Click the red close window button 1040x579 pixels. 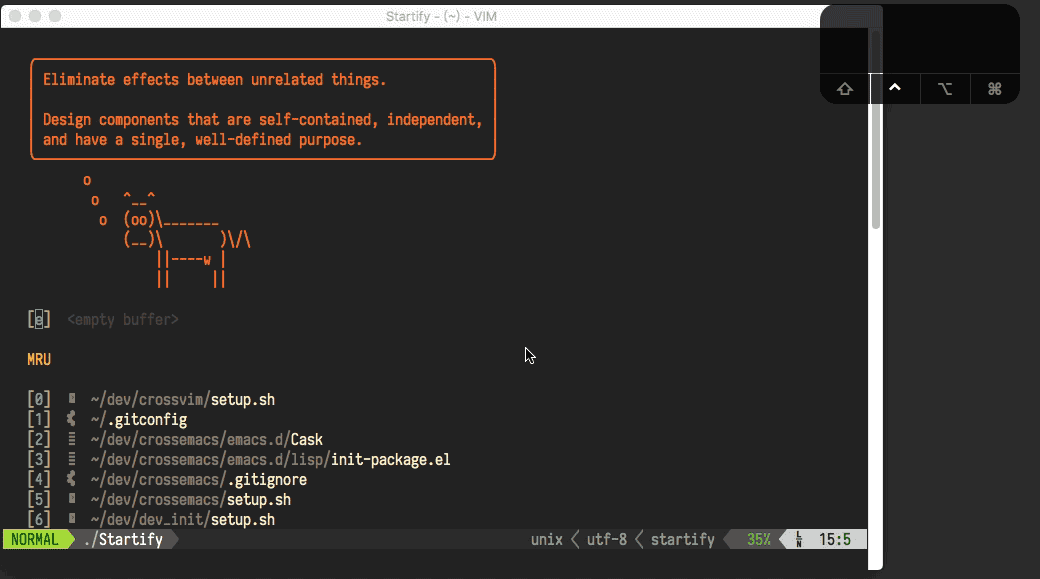coord(15,16)
